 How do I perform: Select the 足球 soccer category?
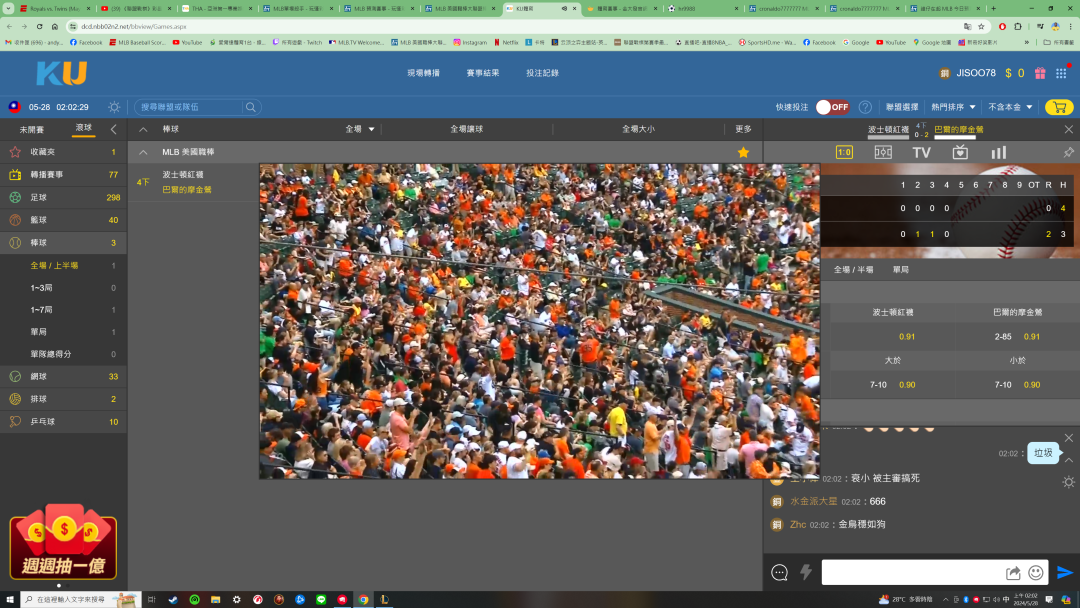(63, 198)
